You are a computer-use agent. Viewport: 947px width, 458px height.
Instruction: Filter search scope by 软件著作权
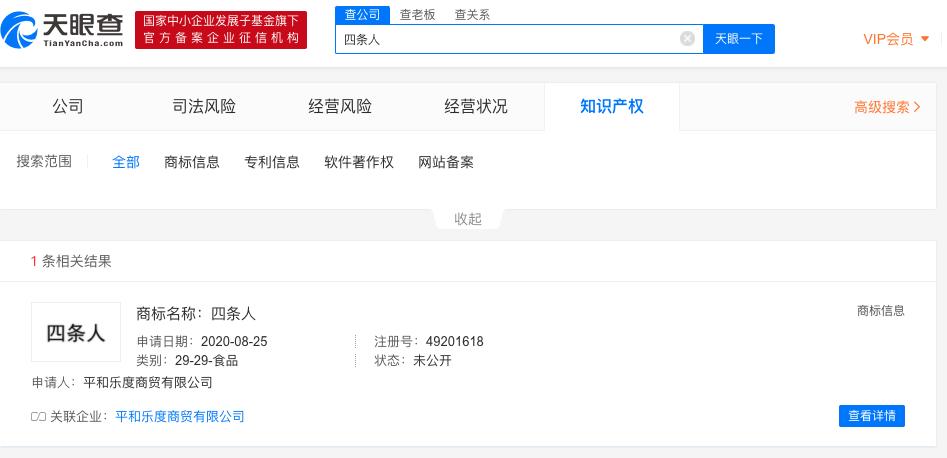pyautogui.click(x=359, y=162)
